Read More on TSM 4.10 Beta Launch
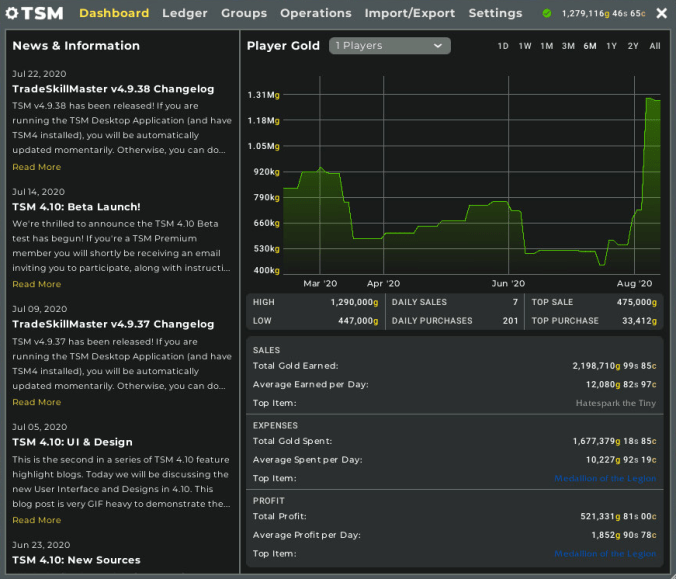The width and height of the screenshot is (676, 579). tap(37, 284)
